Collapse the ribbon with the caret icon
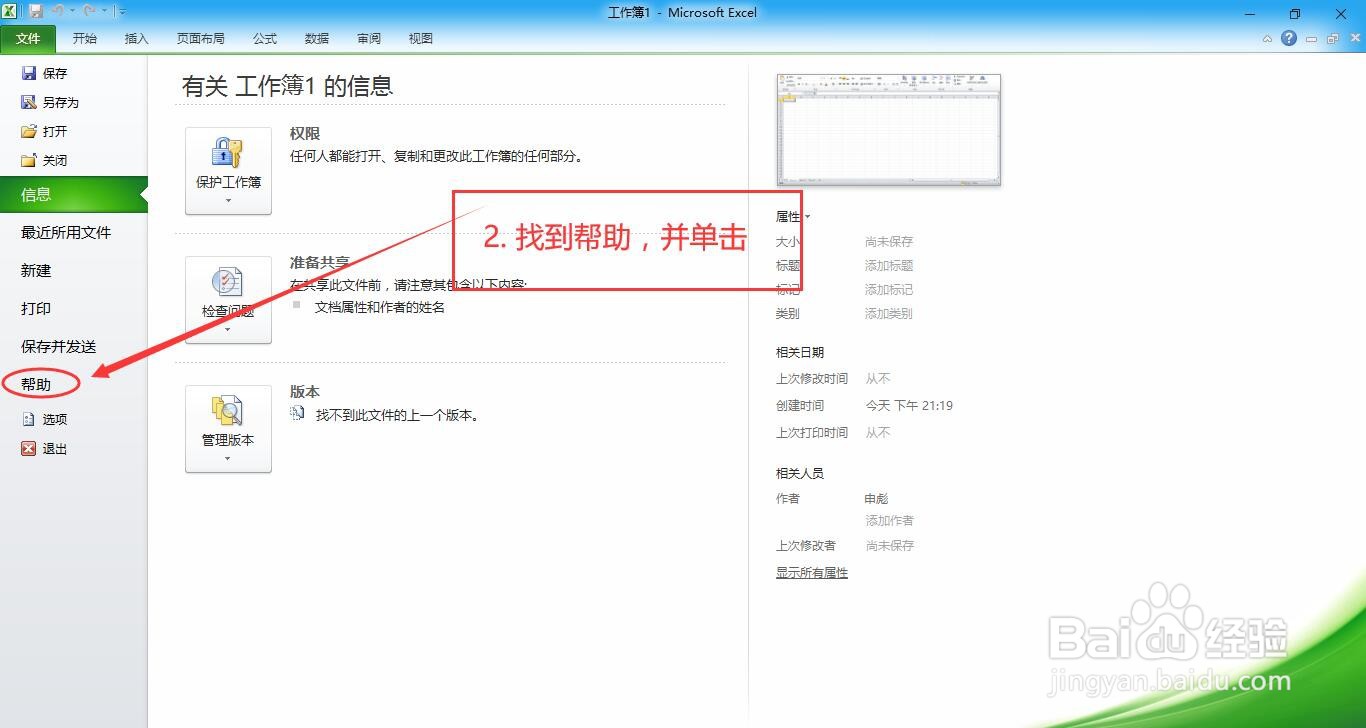The height and width of the screenshot is (728, 1366). tap(1268, 38)
